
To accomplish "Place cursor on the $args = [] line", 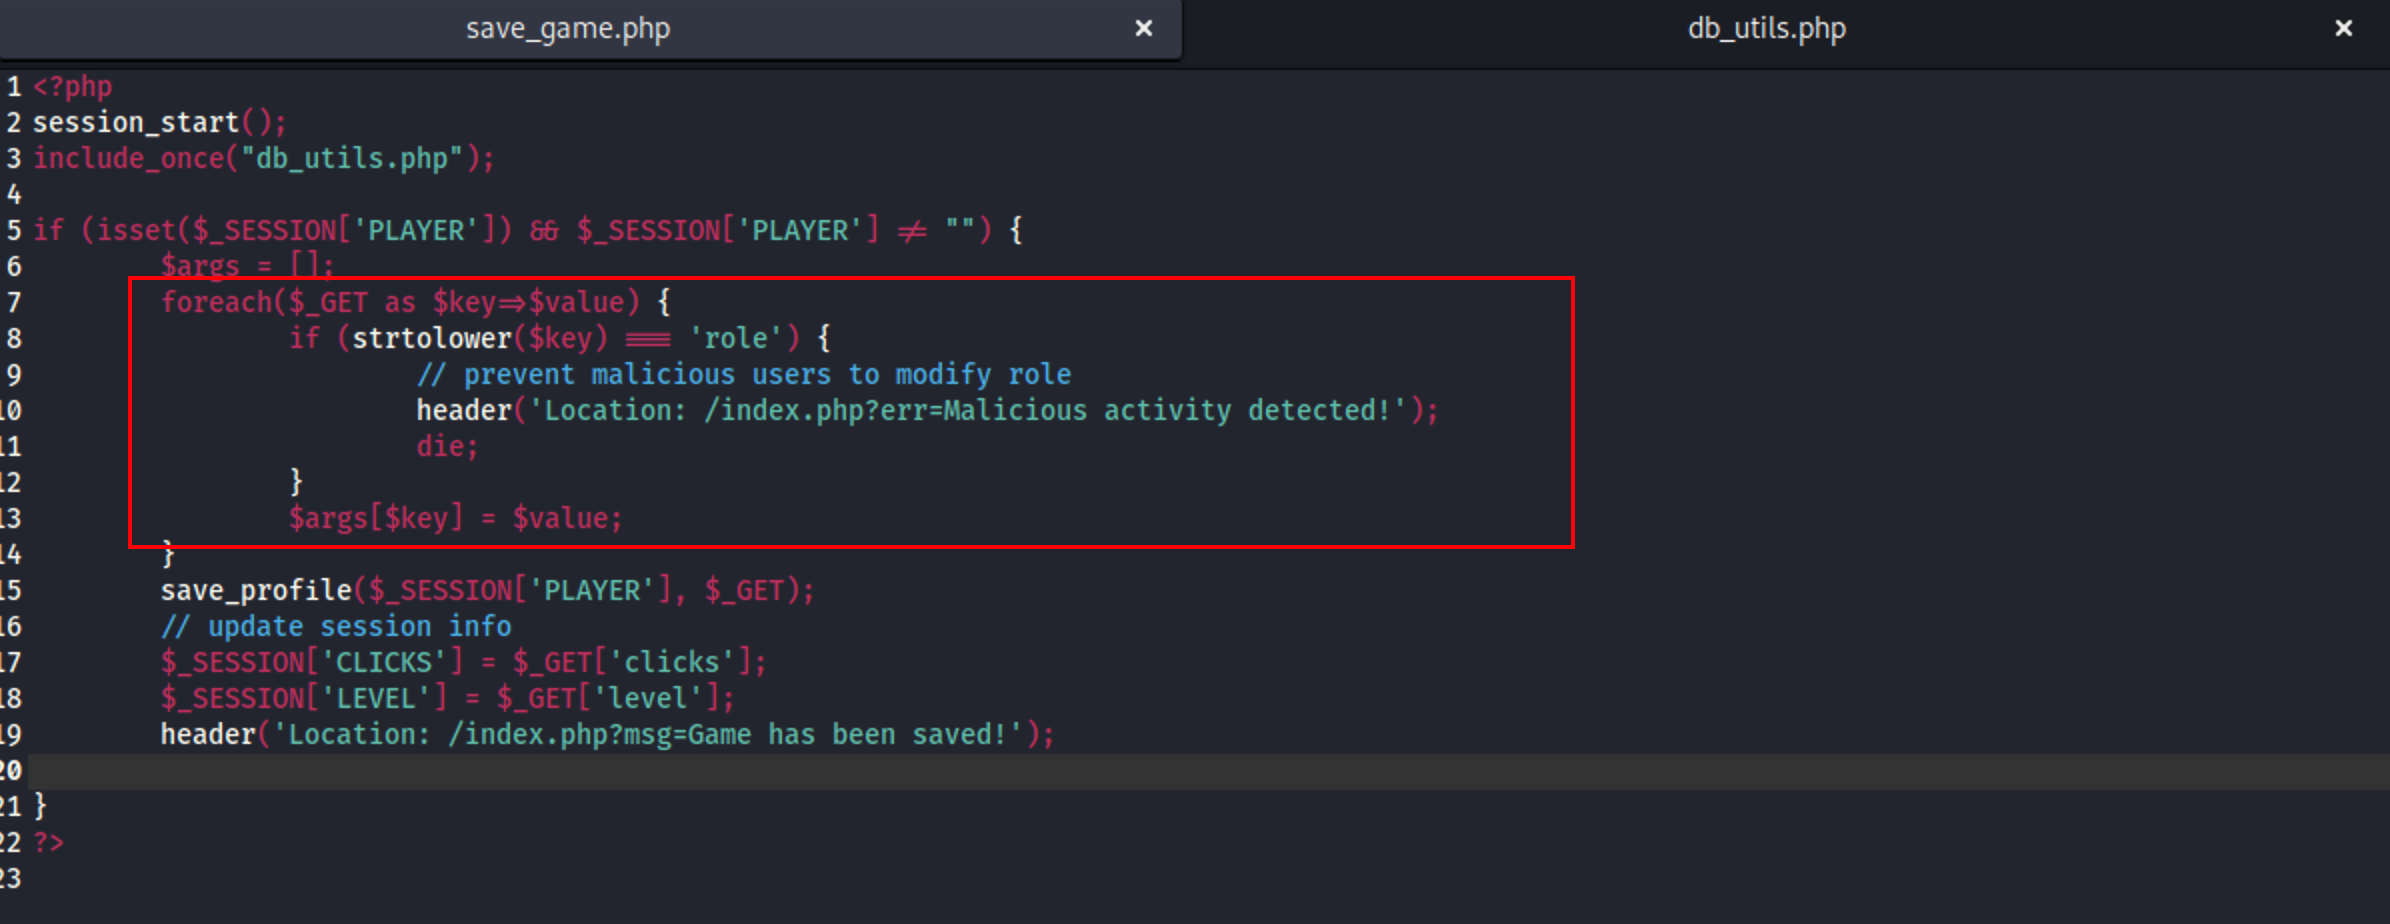I will [247, 267].
